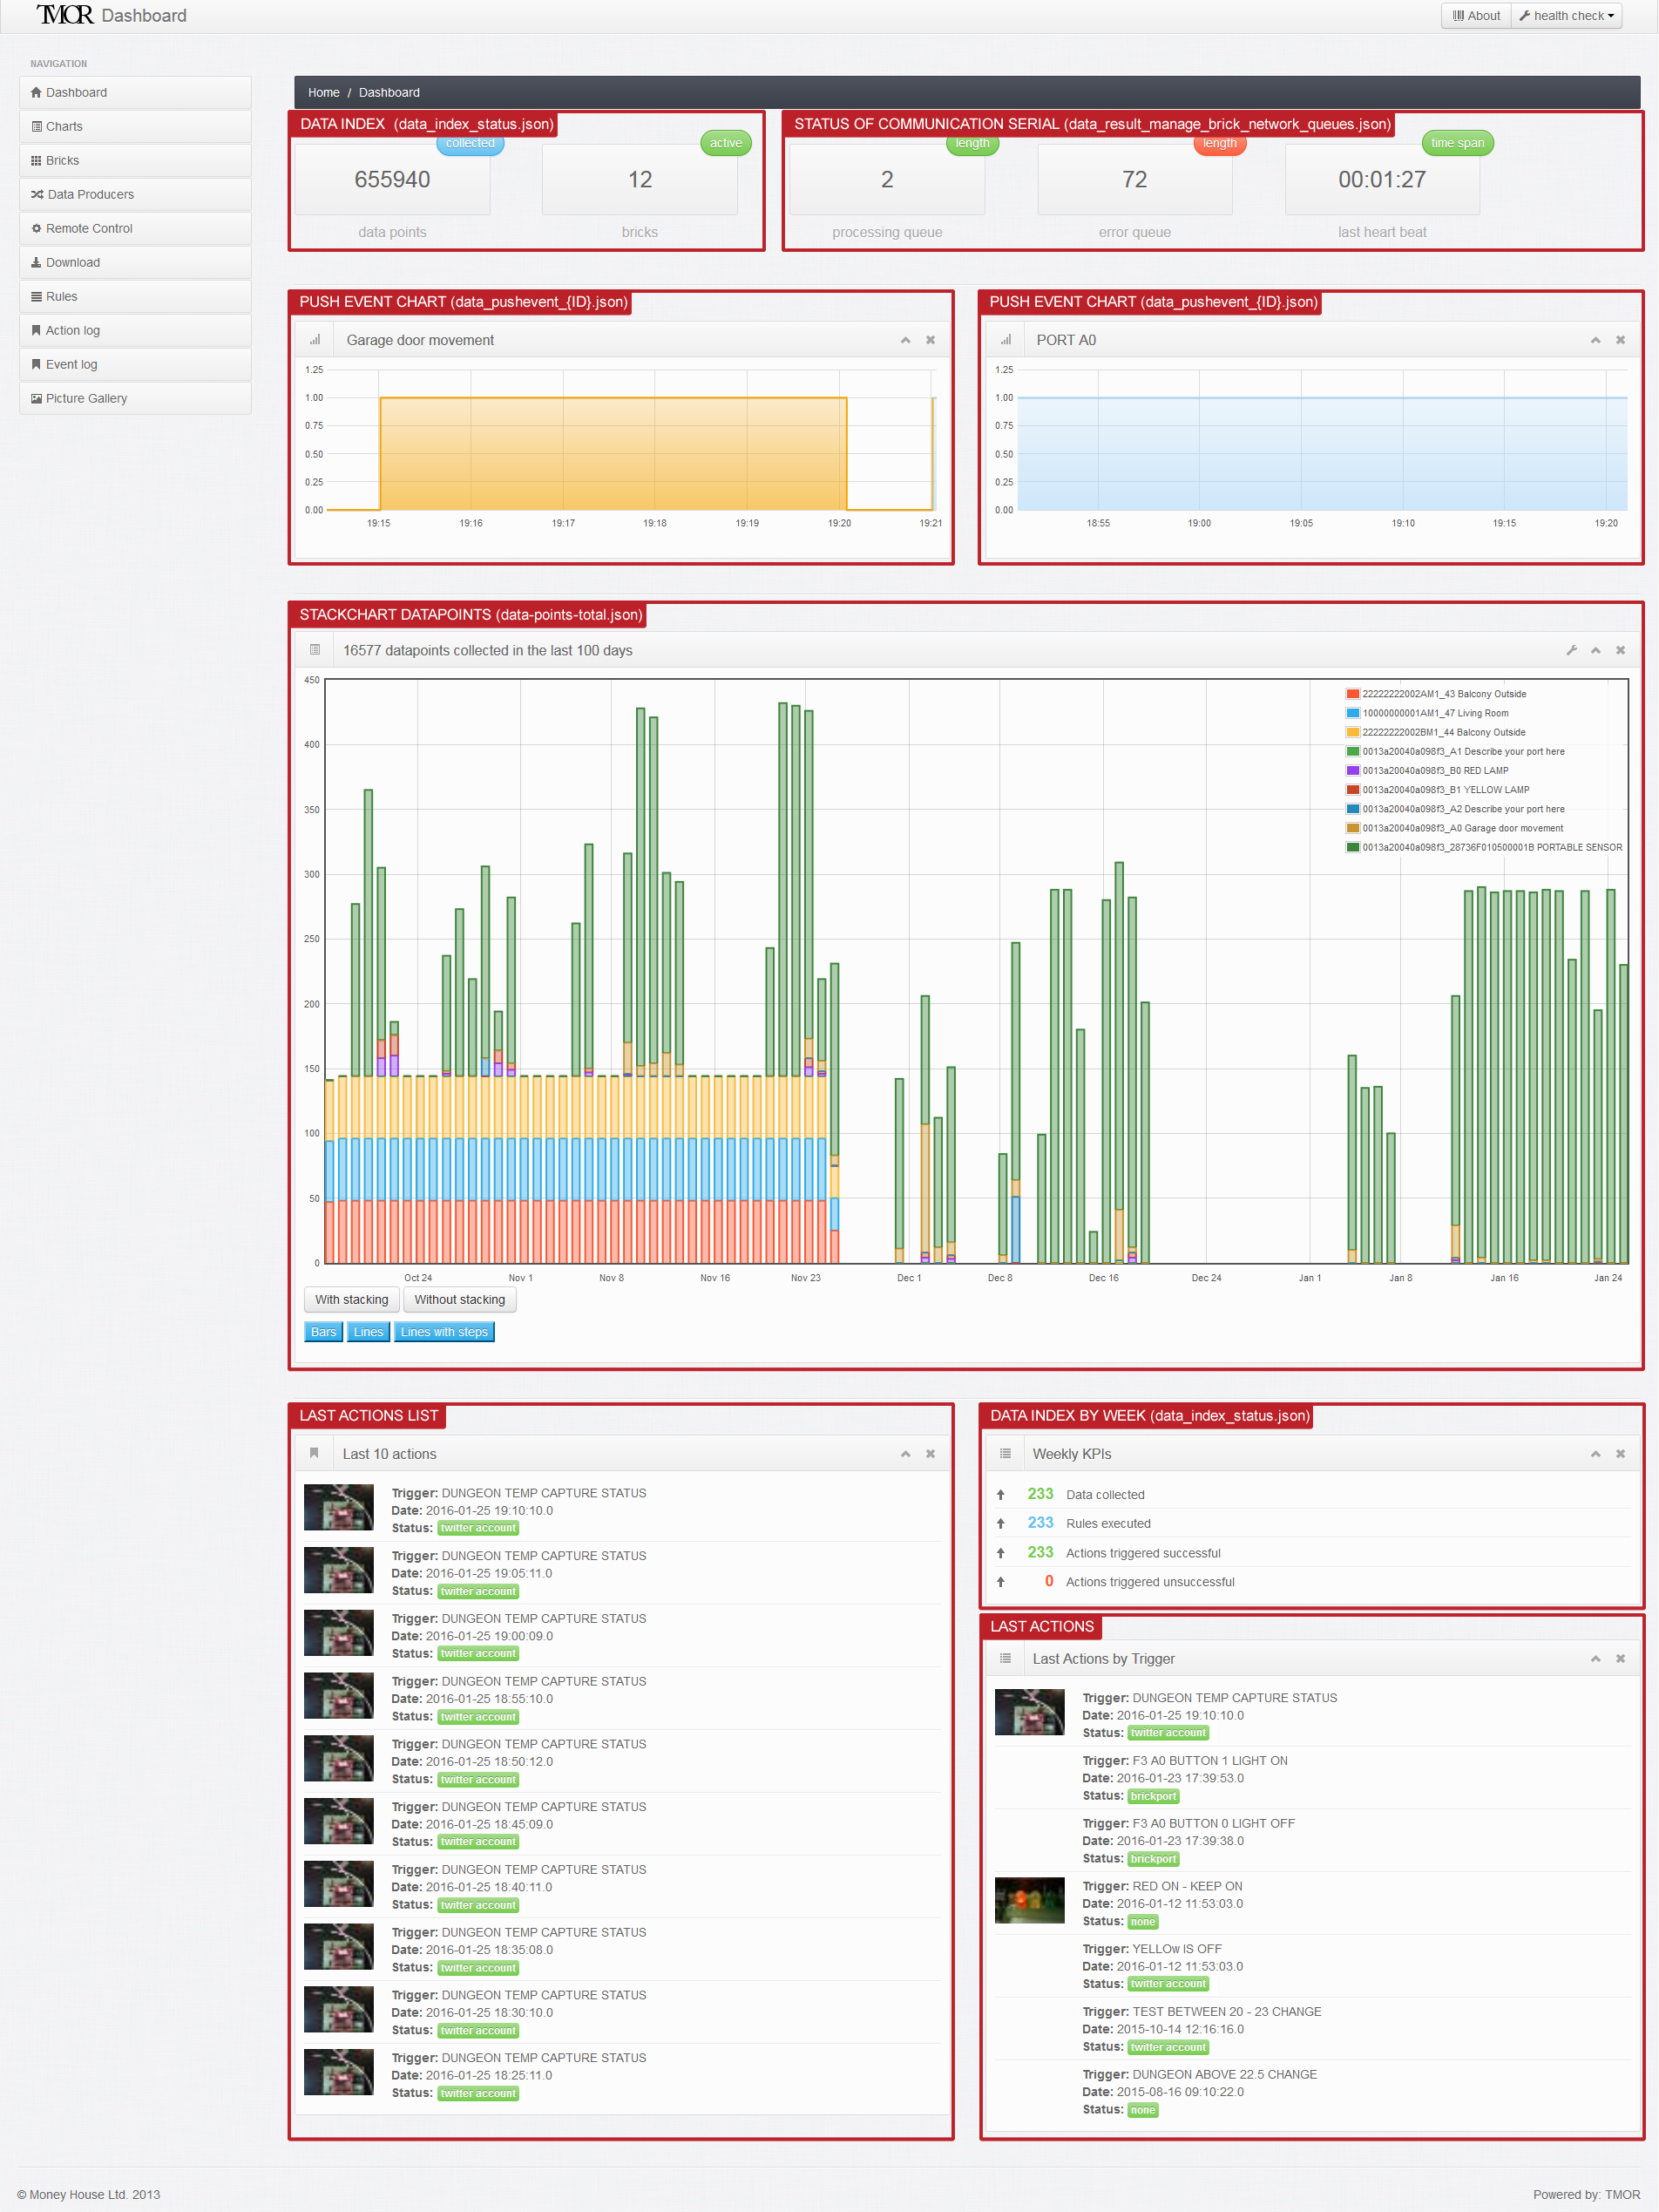Screen dimensions: 1659x2212
Task: Click the collected badge on data points
Action: pyautogui.click(x=470, y=143)
